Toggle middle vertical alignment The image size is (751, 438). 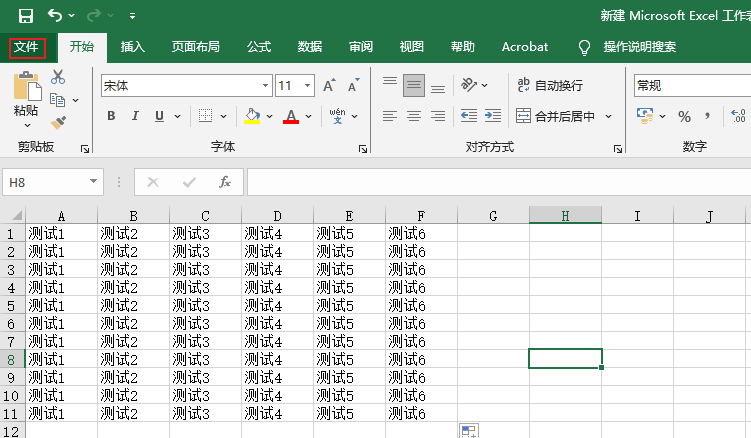pyautogui.click(x=414, y=85)
